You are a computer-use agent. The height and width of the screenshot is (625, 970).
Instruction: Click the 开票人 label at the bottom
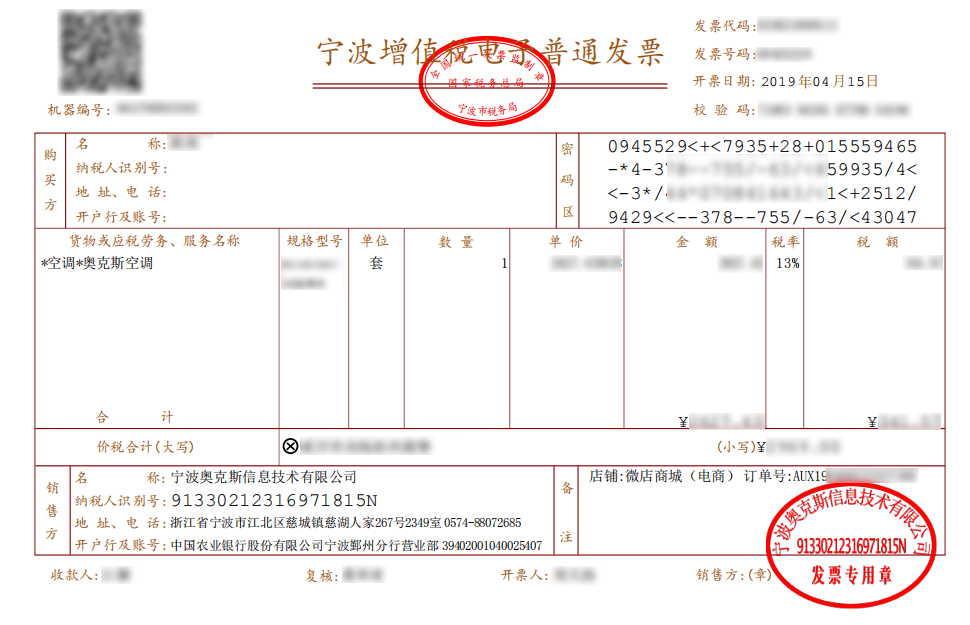tap(525, 575)
